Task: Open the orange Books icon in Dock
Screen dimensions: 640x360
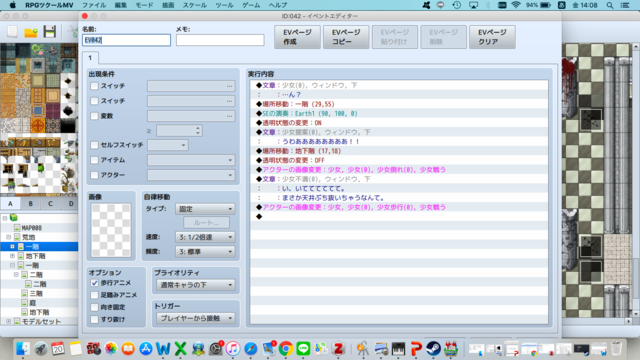Action: point(128,349)
